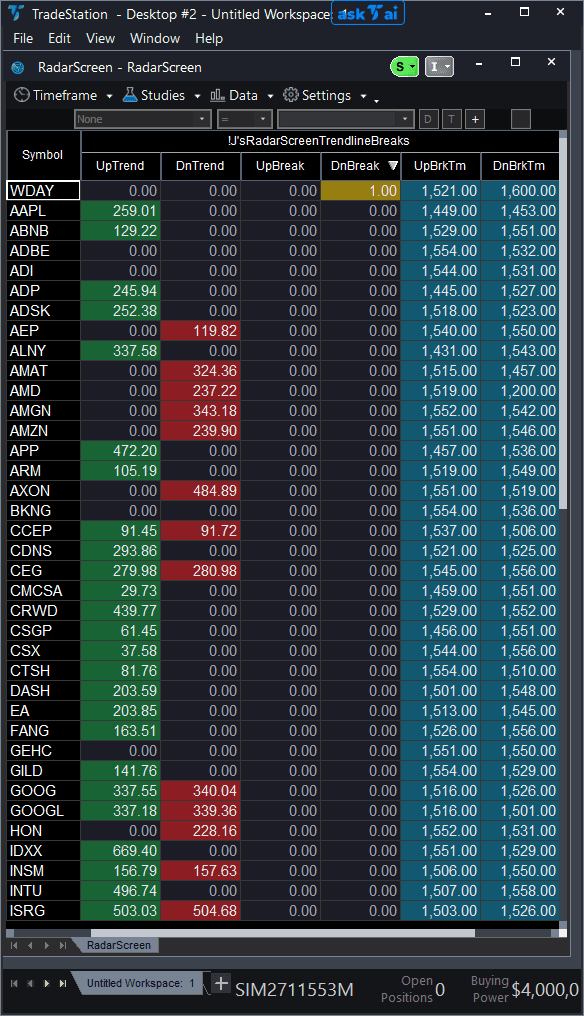Screen dimensions: 584x1016
Task: Open the Window menu
Action: point(155,38)
